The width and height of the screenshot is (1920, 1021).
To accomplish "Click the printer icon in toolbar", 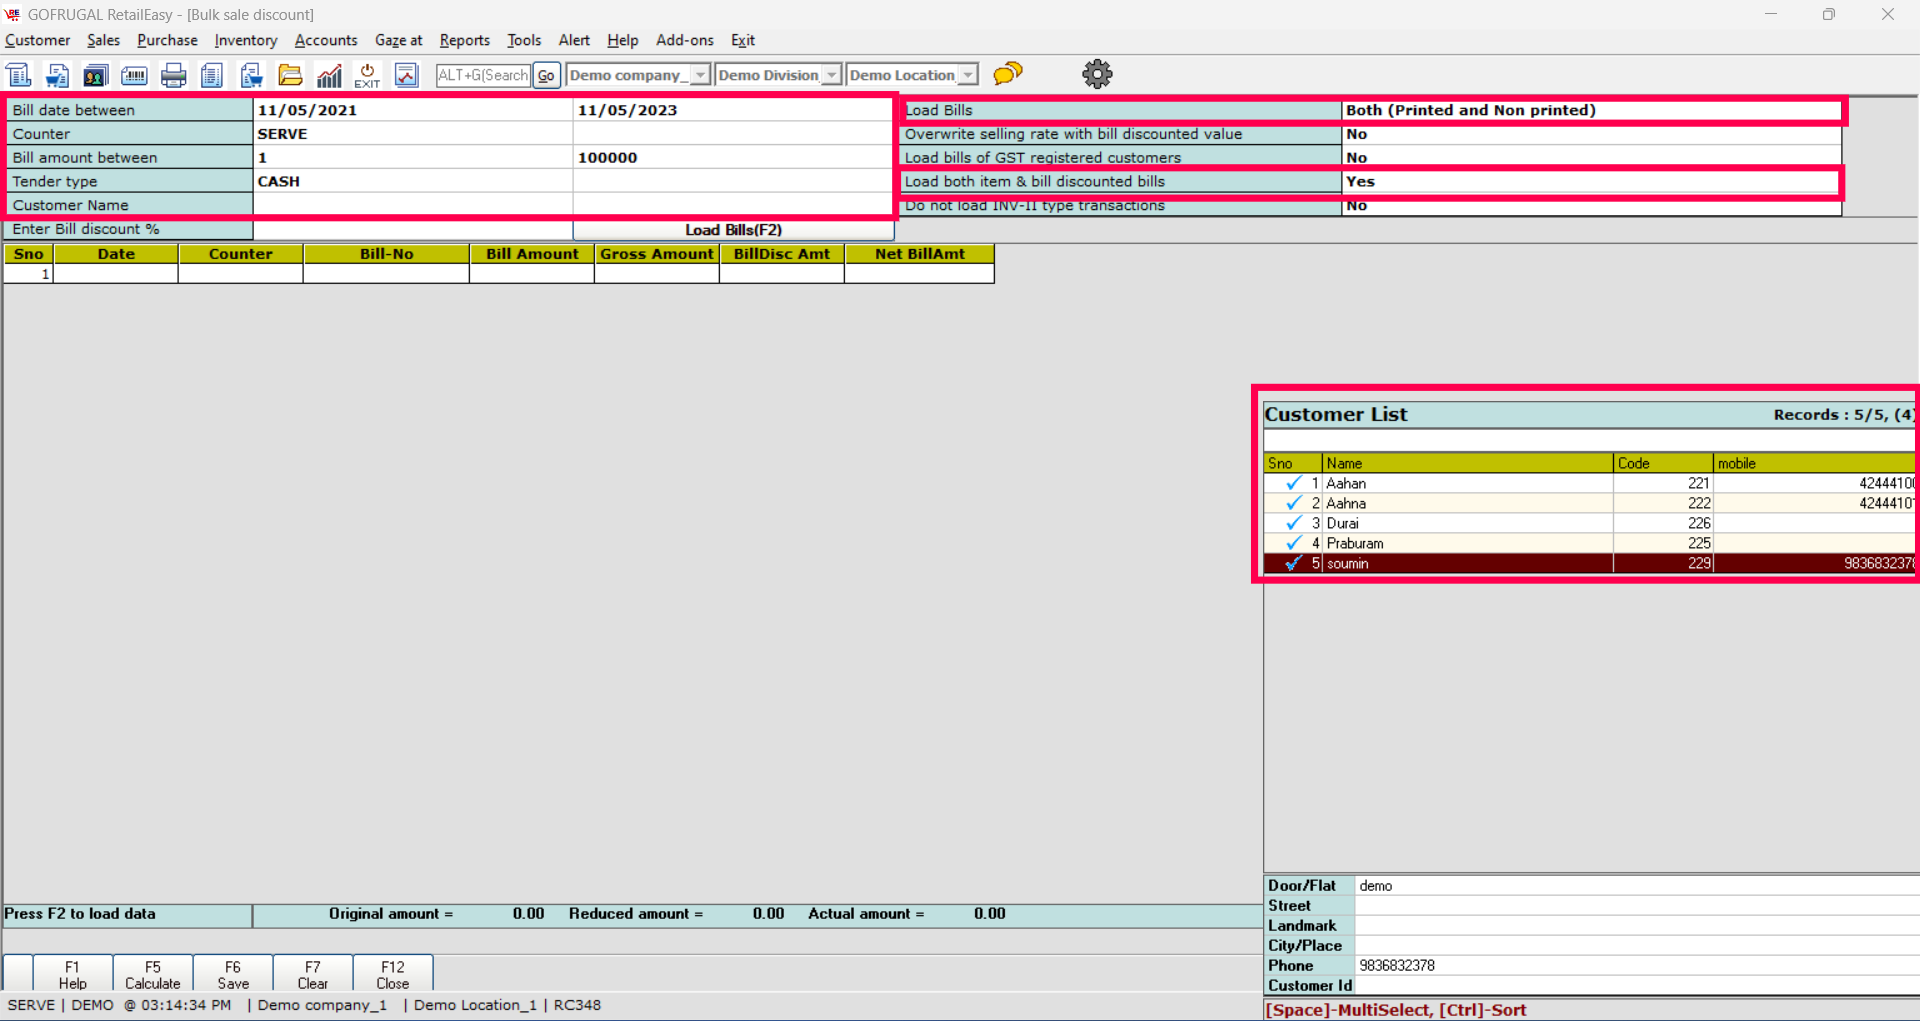I will click(x=174, y=75).
